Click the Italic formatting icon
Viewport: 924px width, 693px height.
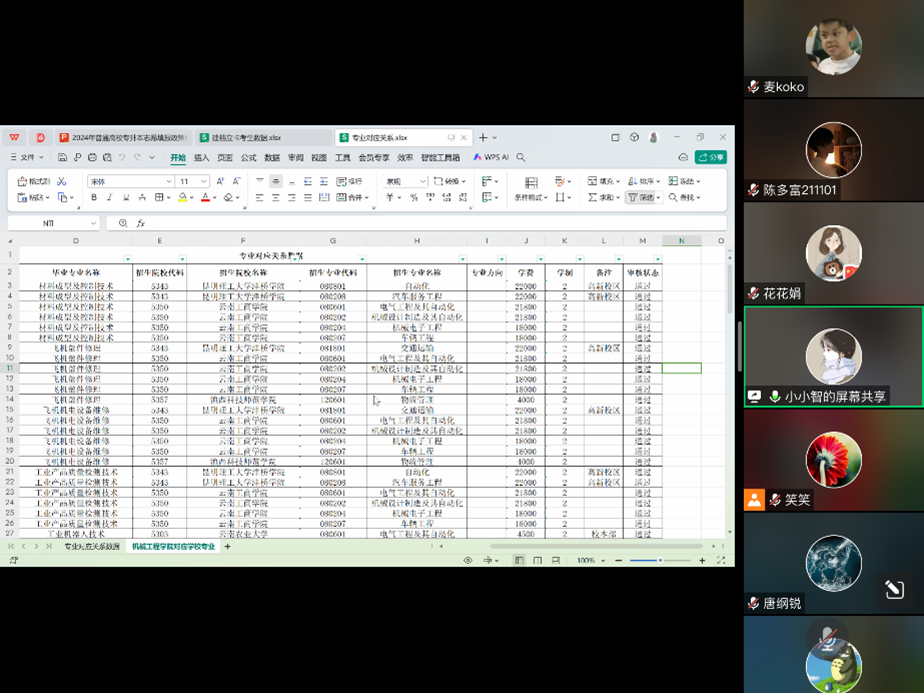tap(108, 198)
